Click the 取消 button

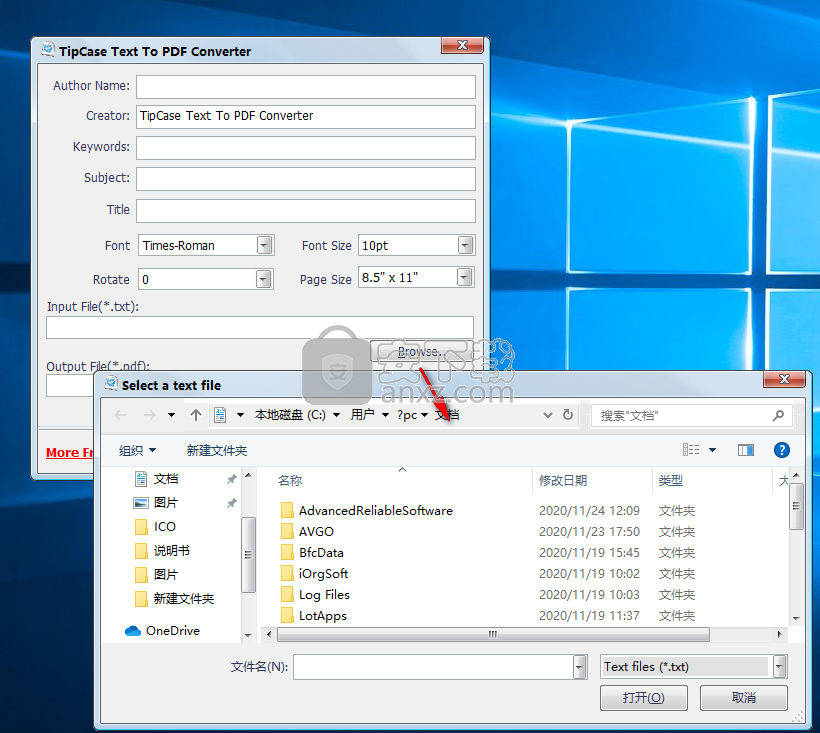pyautogui.click(x=743, y=697)
